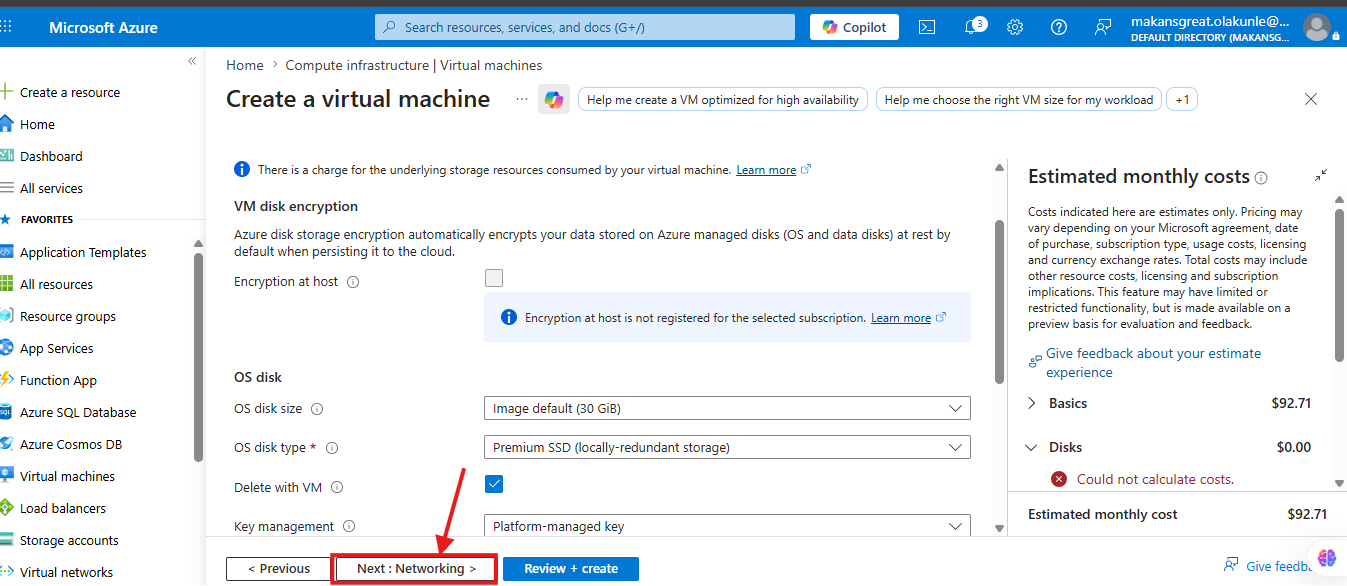Click the Function App icon in the sidebar
1347x586 pixels.
click(7, 380)
